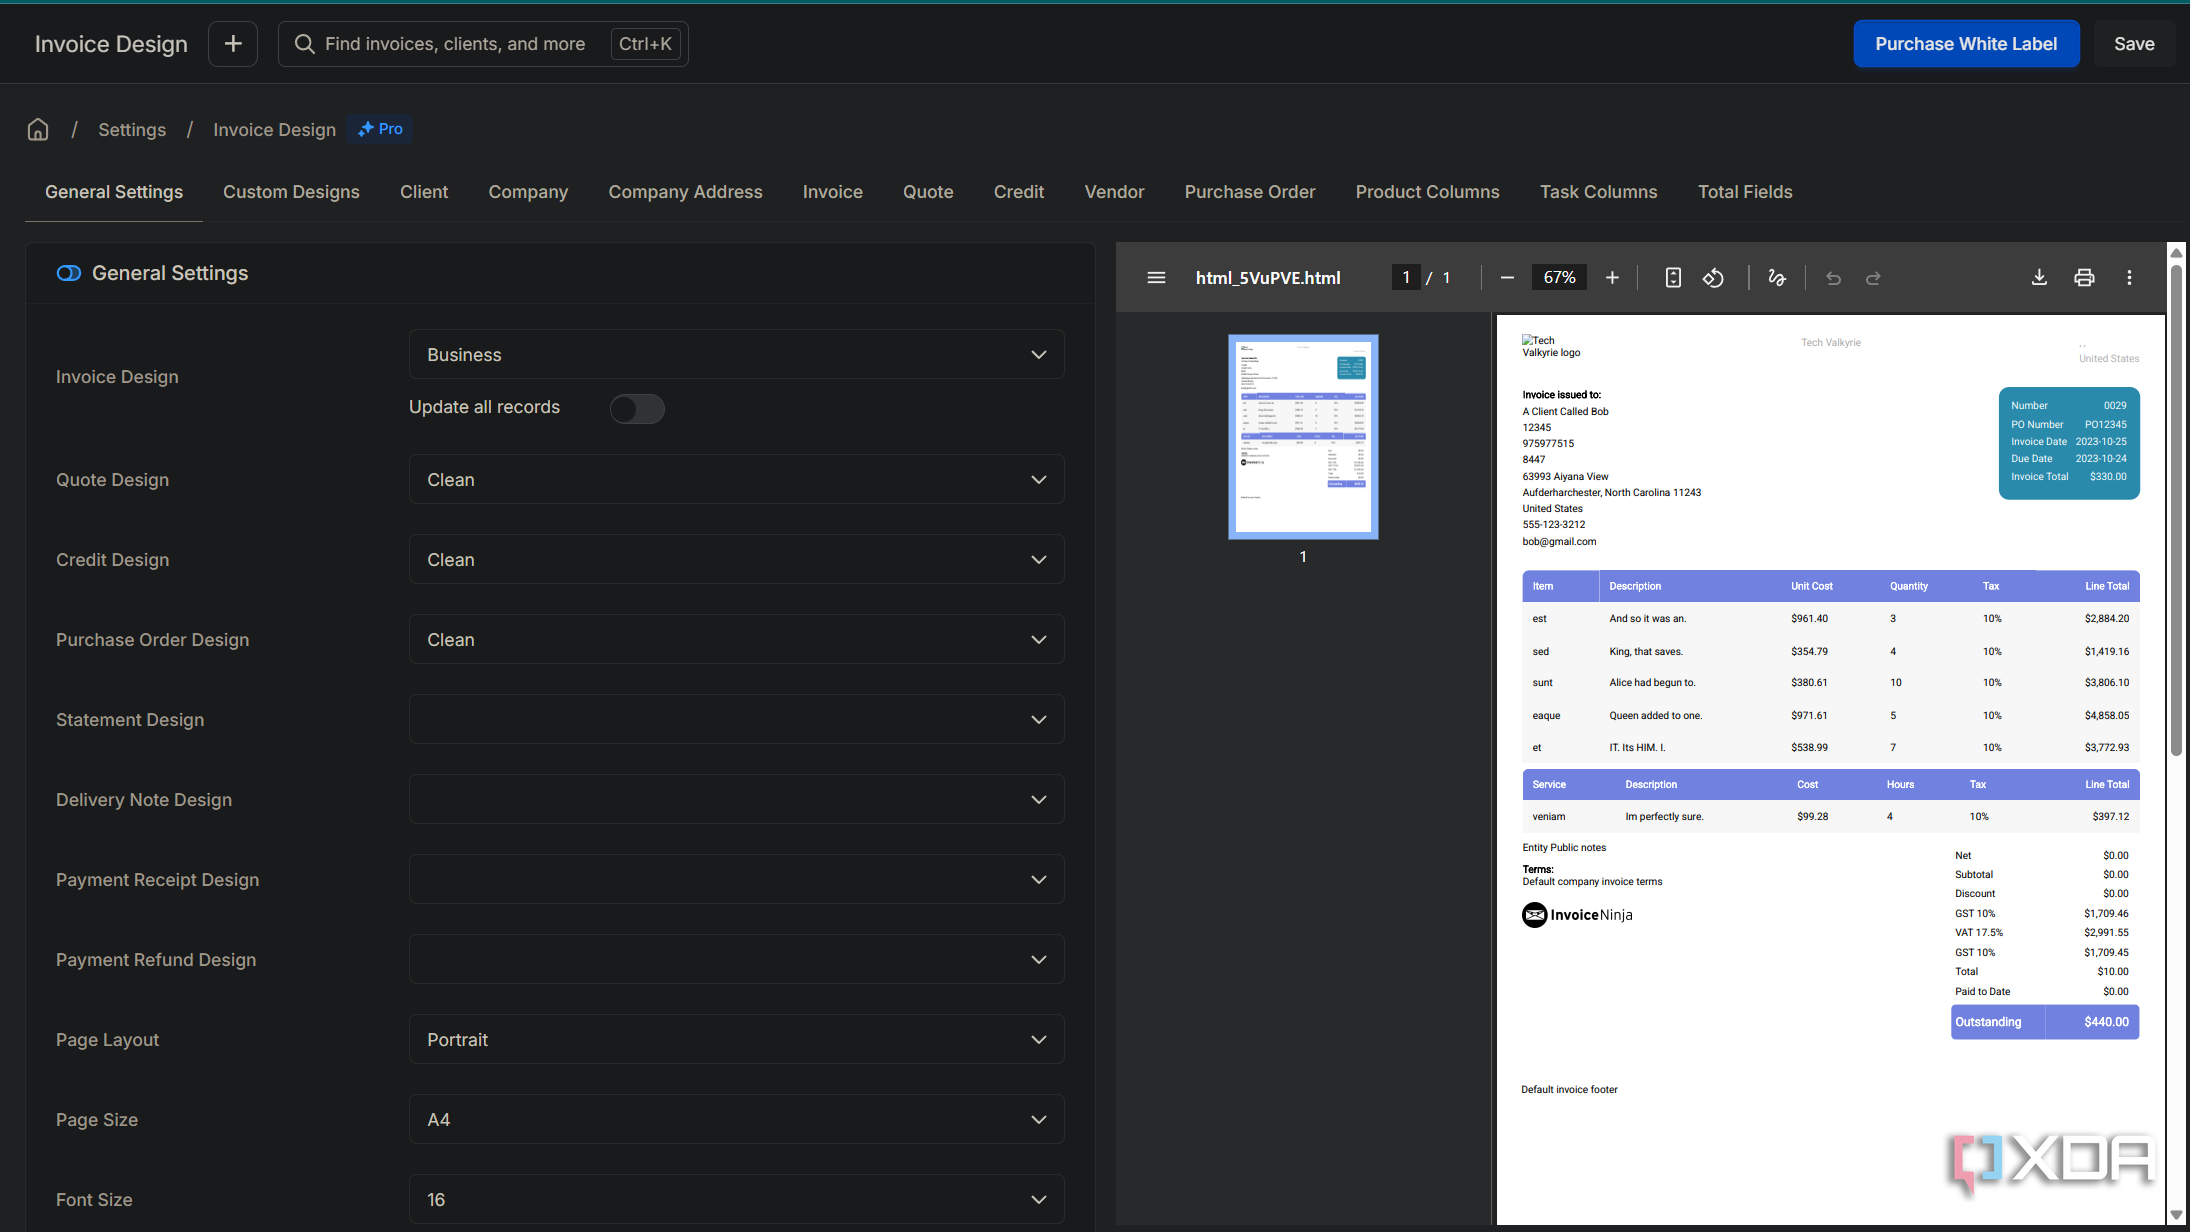The height and width of the screenshot is (1232, 2190).
Task: Toggle Update all records switch
Action: [637, 408]
